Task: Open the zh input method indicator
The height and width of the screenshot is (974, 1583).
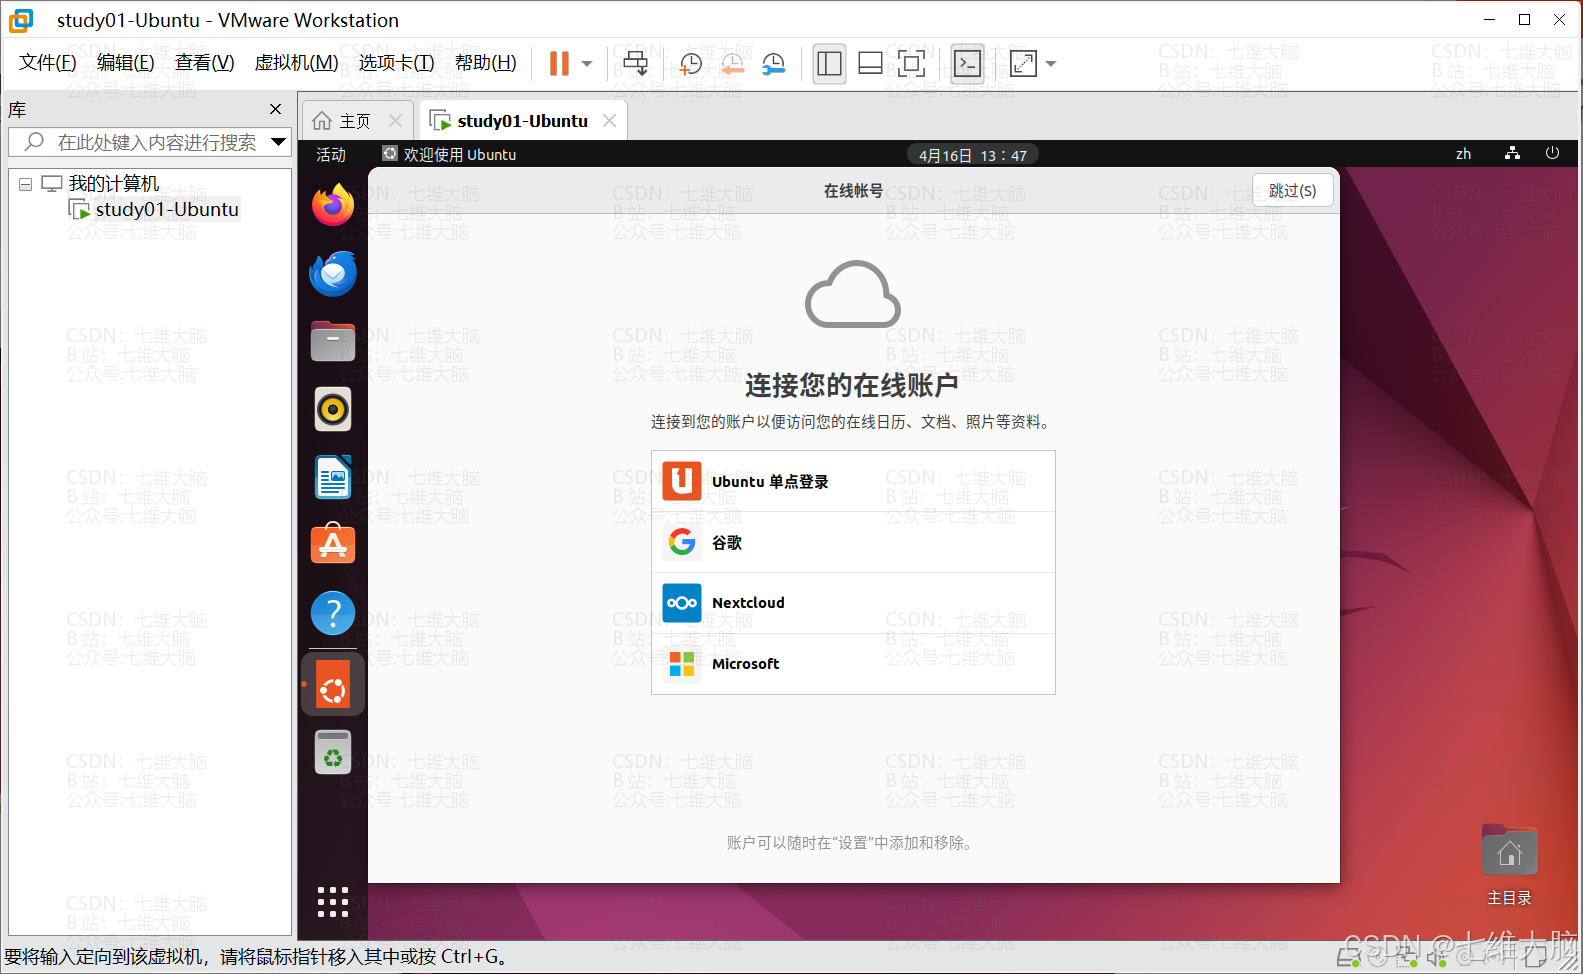Action: (1463, 154)
